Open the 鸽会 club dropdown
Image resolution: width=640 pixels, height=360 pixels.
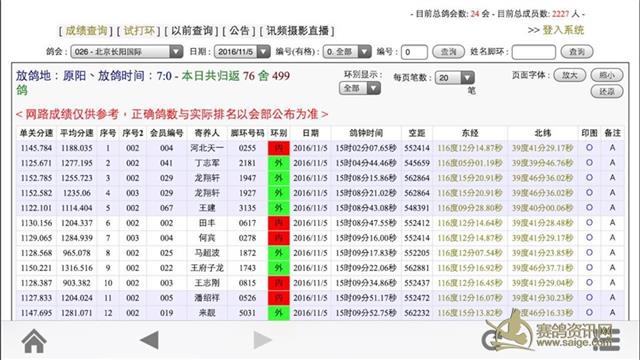(x=127, y=52)
